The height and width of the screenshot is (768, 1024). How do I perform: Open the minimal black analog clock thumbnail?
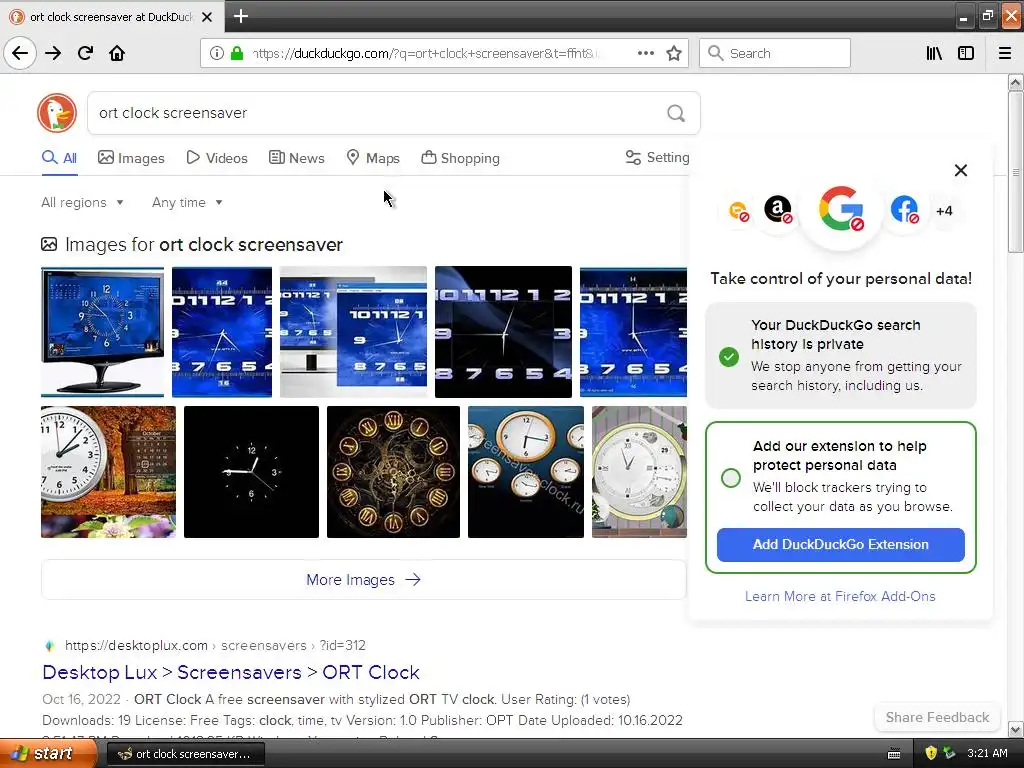[x=251, y=472]
